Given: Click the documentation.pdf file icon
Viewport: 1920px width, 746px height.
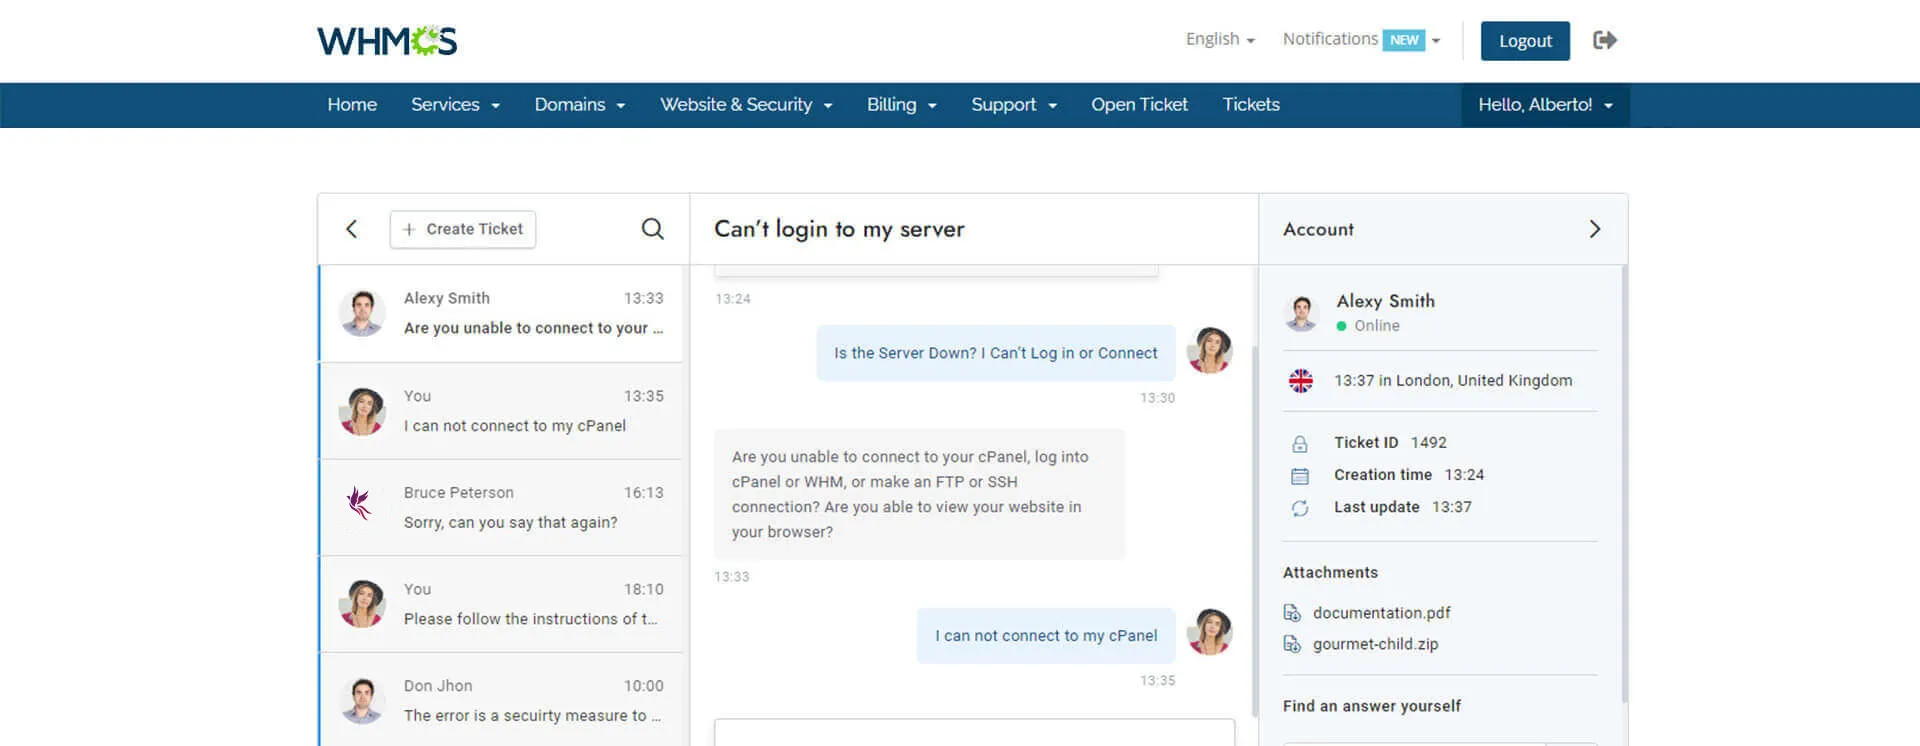Looking at the screenshot, I should [x=1292, y=613].
